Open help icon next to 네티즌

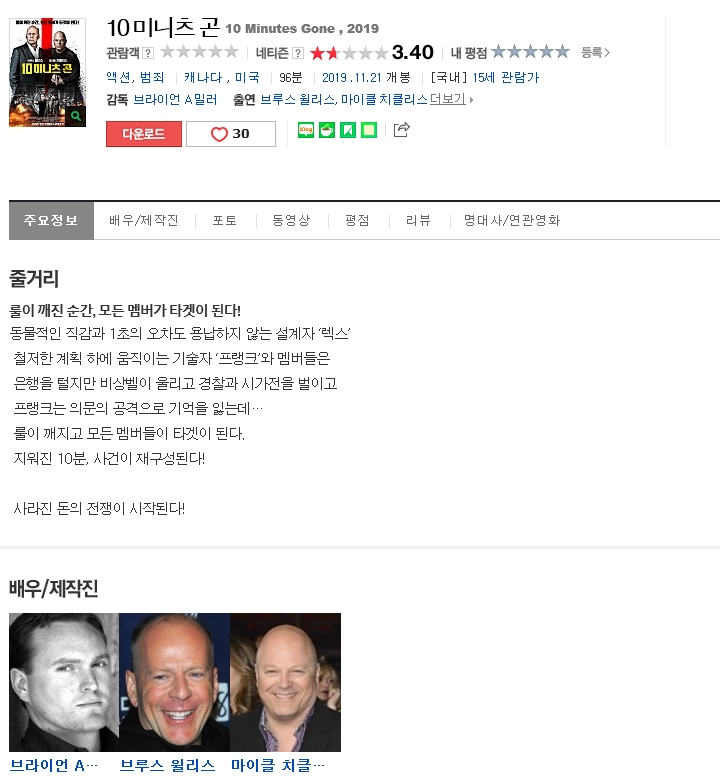(x=298, y=53)
